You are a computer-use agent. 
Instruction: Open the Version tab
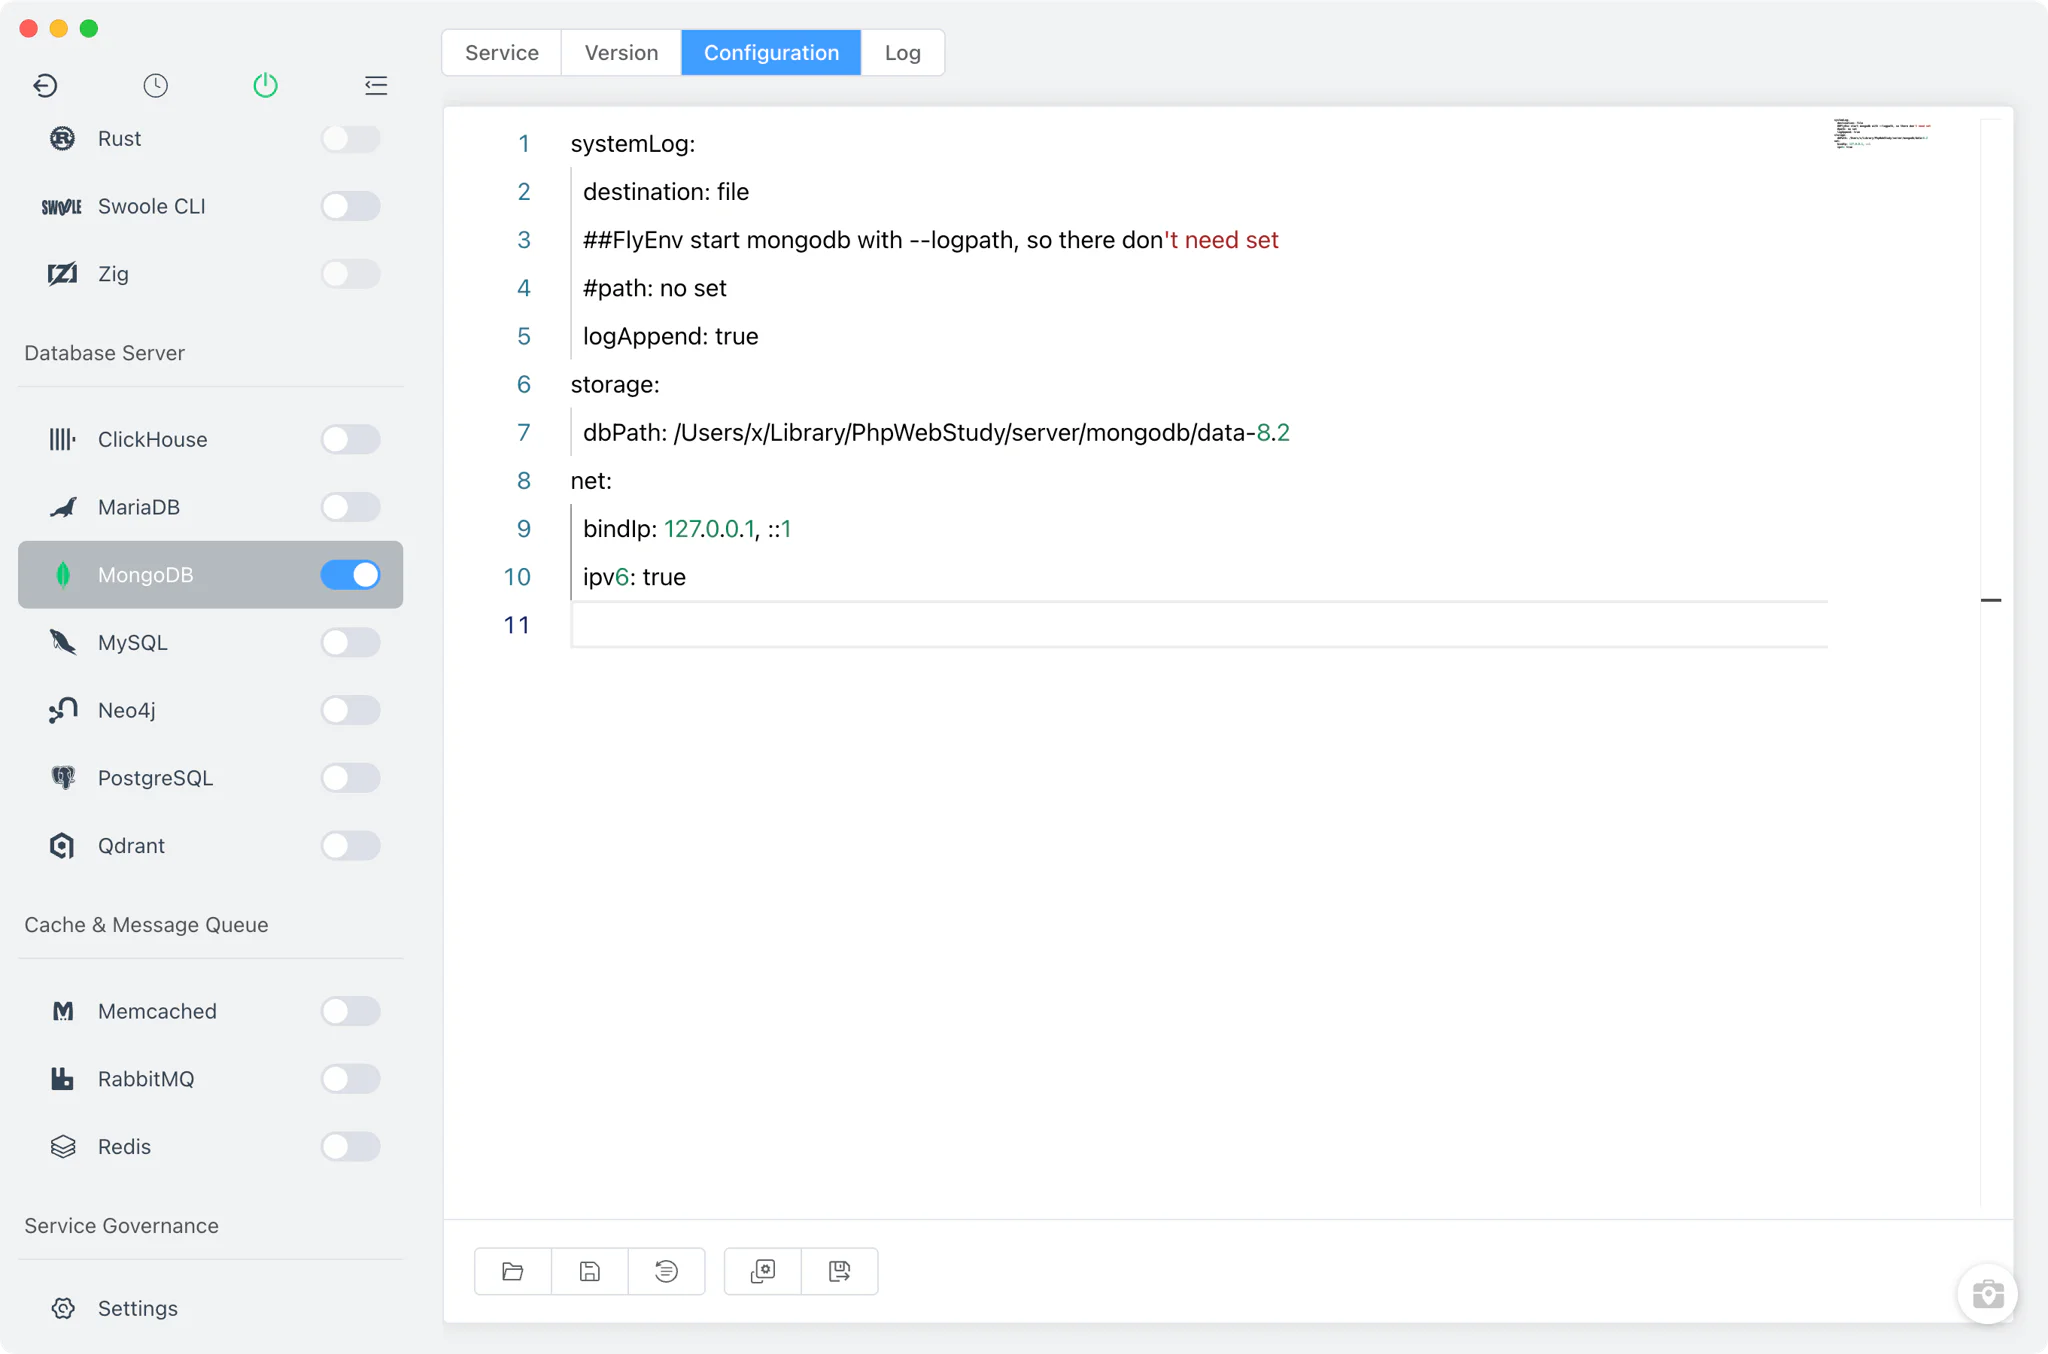(621, 52)
